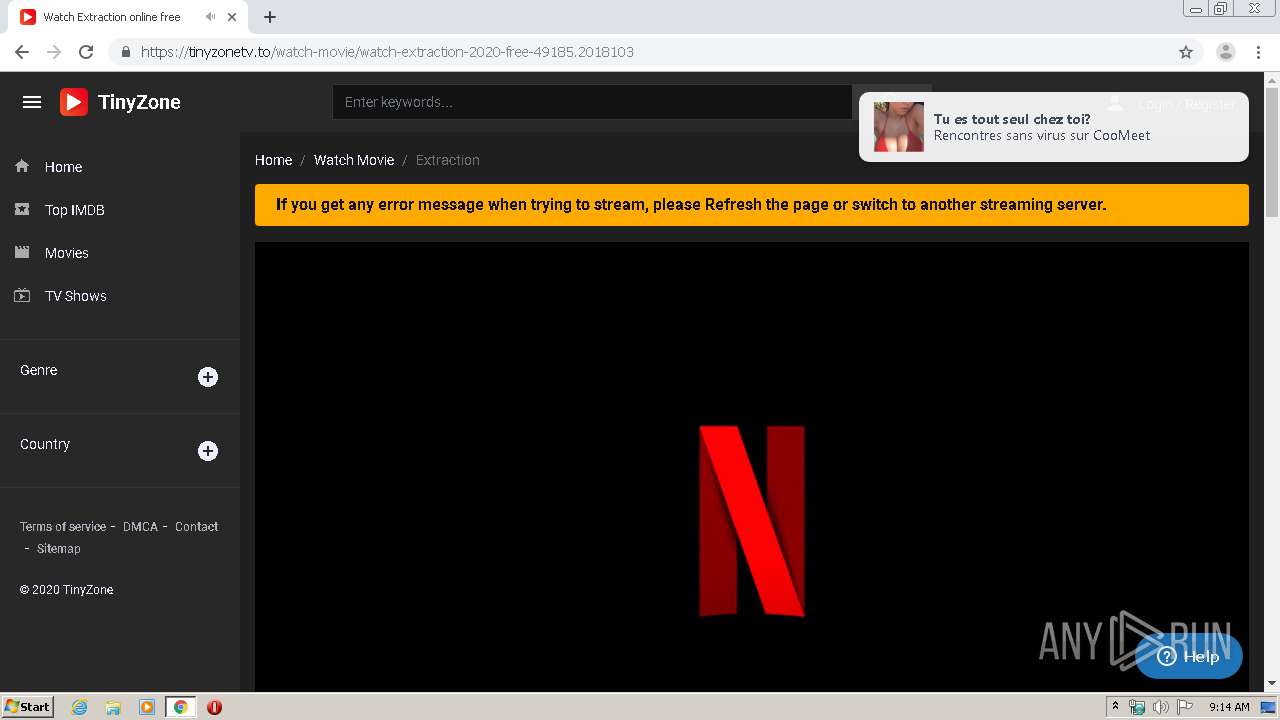Image resolution: width=1280 pixels, height=720 pixels.
Task: Mute the tab audio icon
Action: tap(210, 17)
